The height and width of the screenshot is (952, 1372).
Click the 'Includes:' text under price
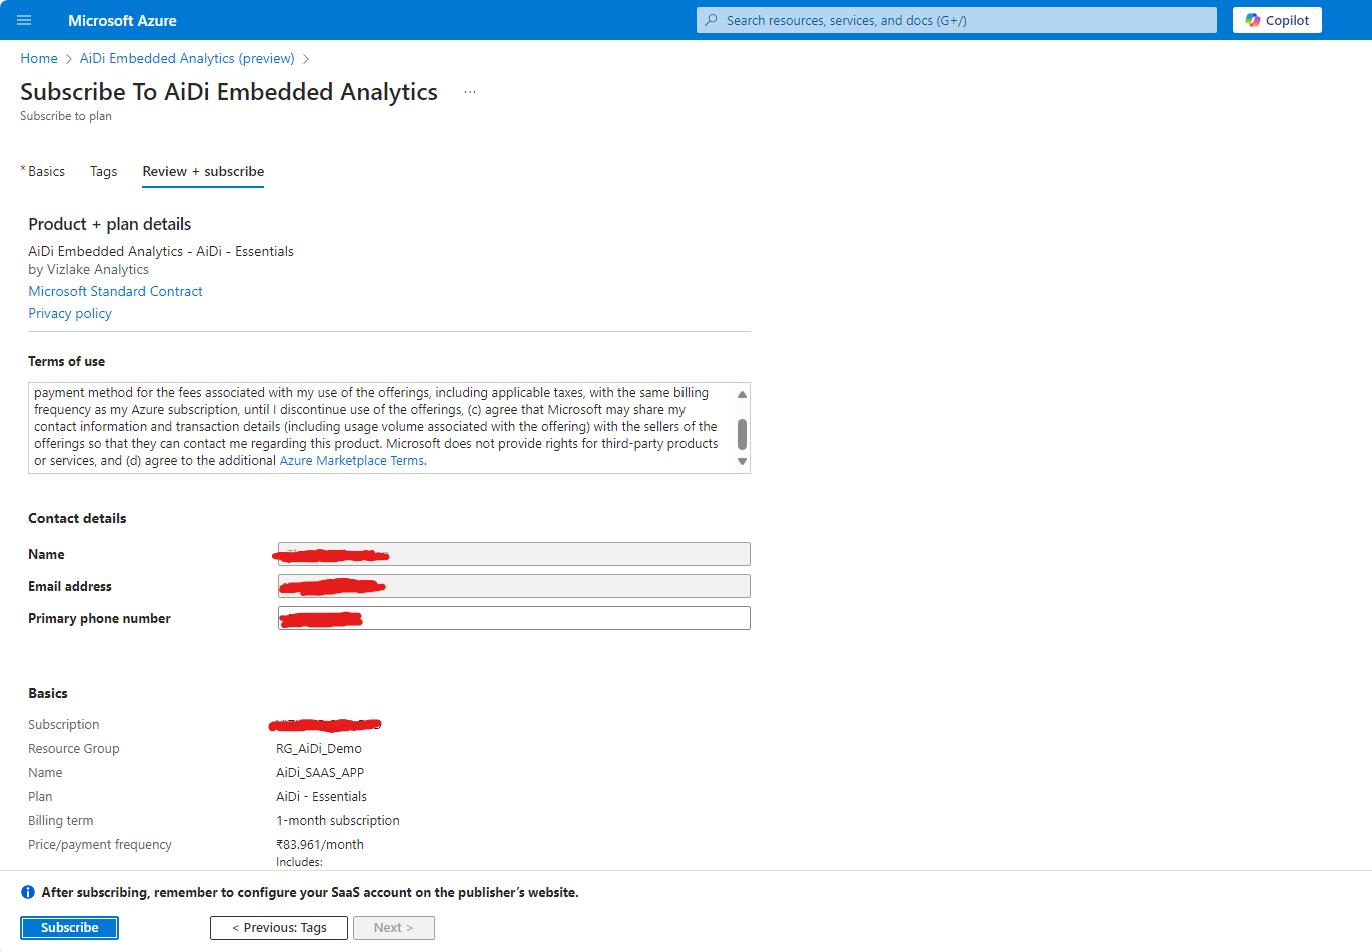click(x=299, y=862)
